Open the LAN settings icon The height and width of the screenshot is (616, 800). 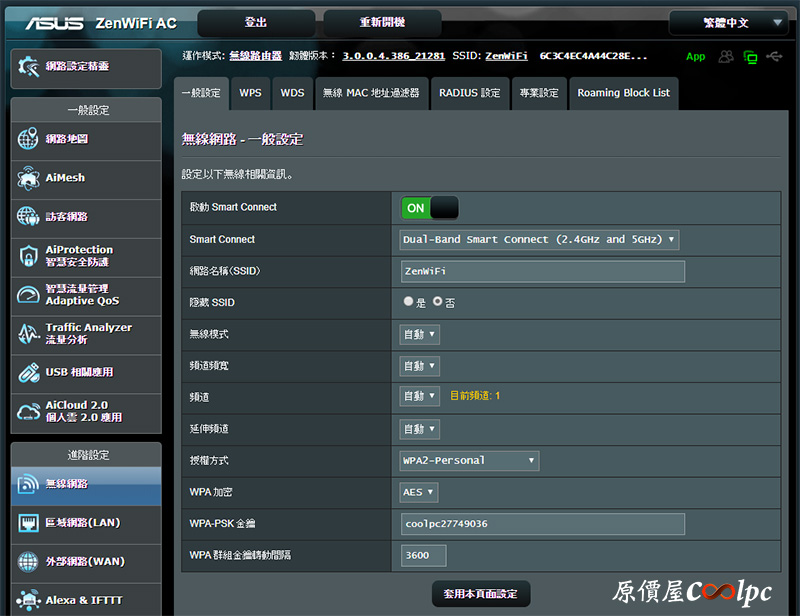(28, 523)
